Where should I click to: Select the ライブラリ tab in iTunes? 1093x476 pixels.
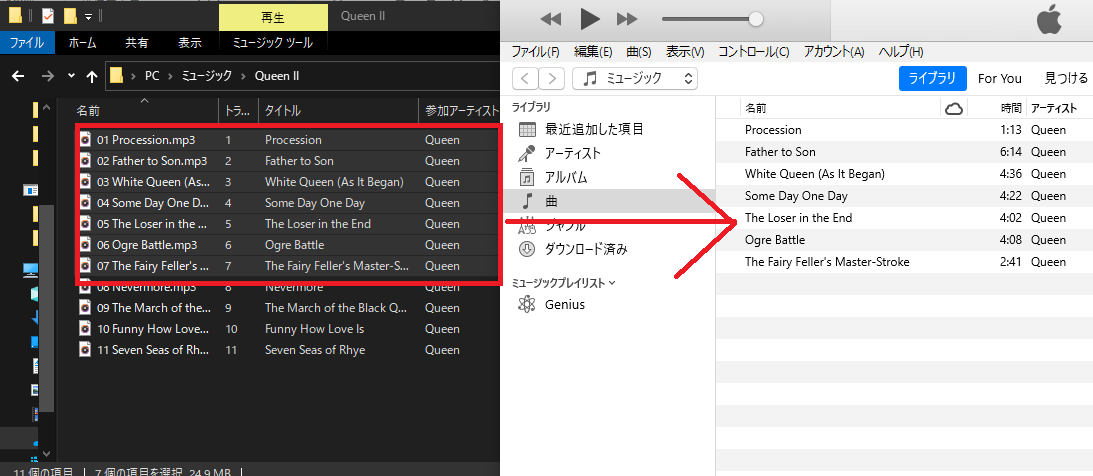[x=933, y=78]
